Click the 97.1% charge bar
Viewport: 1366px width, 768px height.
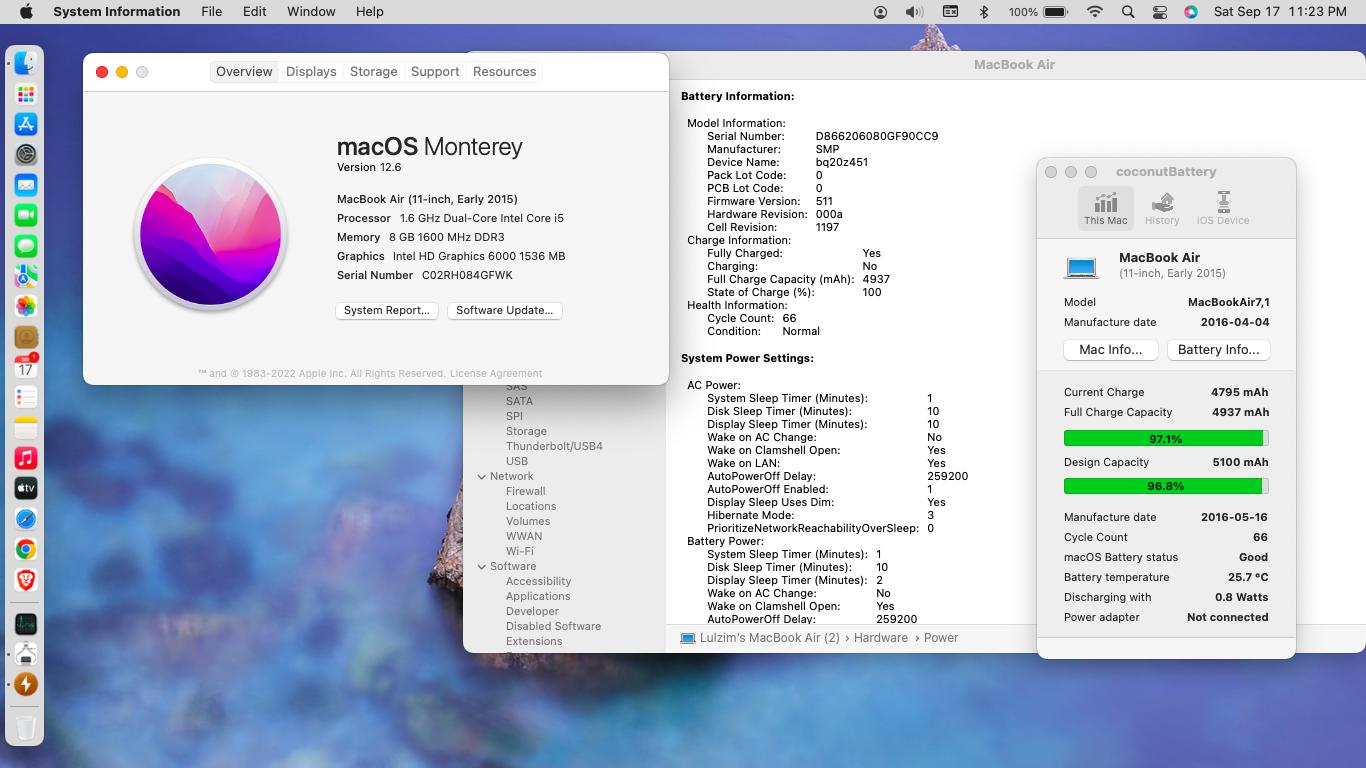point(1166,439)
